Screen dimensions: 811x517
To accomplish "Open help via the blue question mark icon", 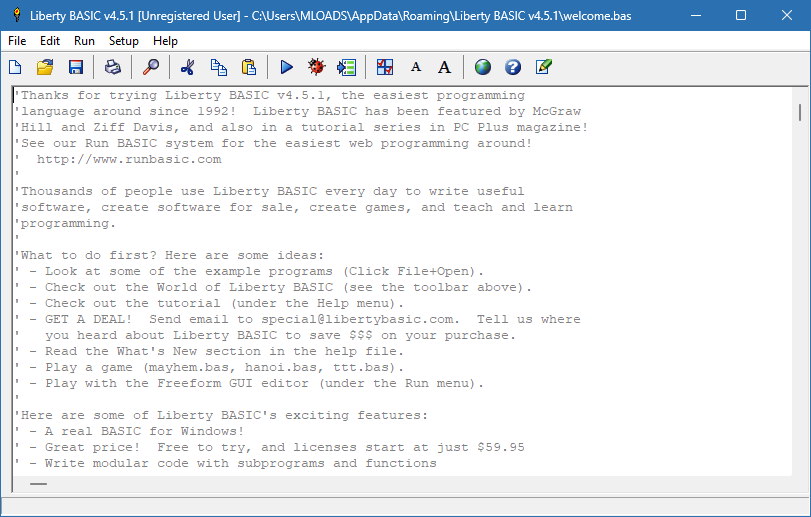I will (x=513, y=67).
